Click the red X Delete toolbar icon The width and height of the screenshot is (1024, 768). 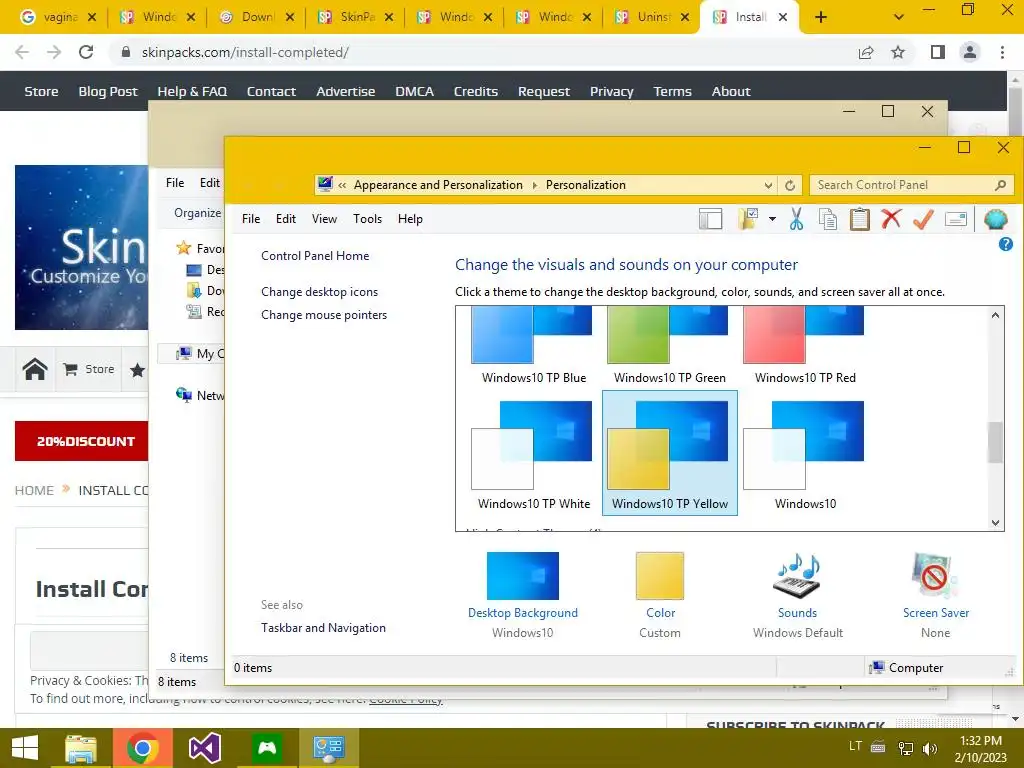pos(891,219)
